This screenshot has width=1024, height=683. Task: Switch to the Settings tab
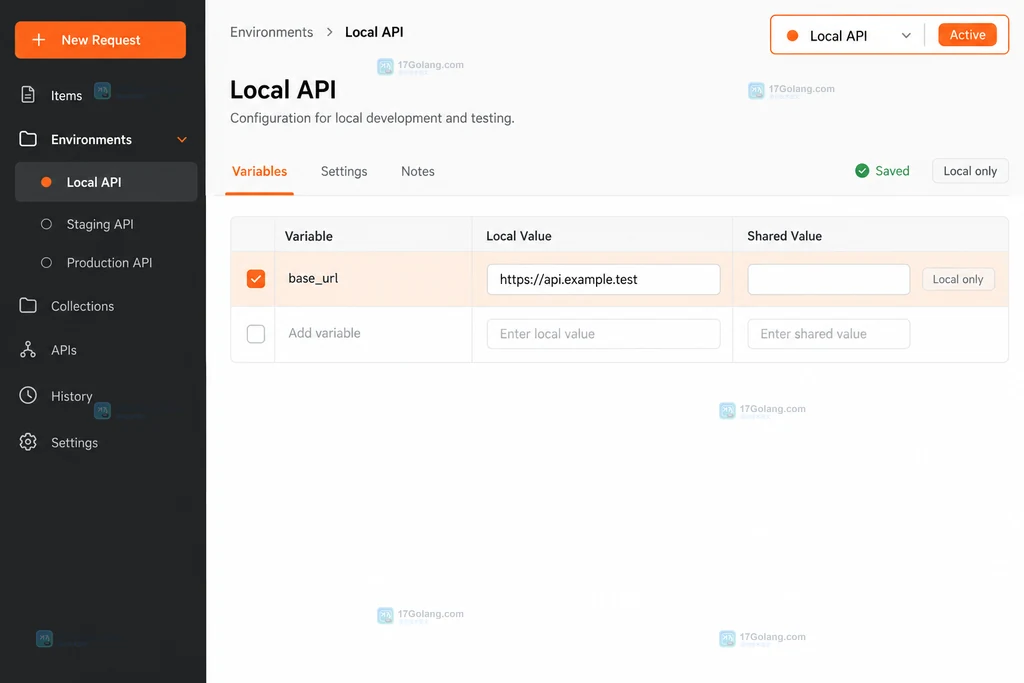coord(344,171)
